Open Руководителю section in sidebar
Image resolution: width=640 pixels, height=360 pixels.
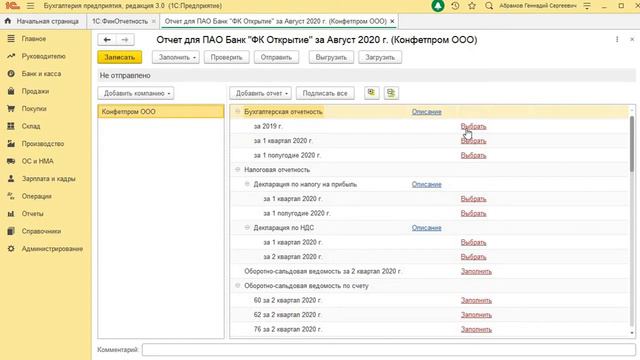click(x=43, y=56)
